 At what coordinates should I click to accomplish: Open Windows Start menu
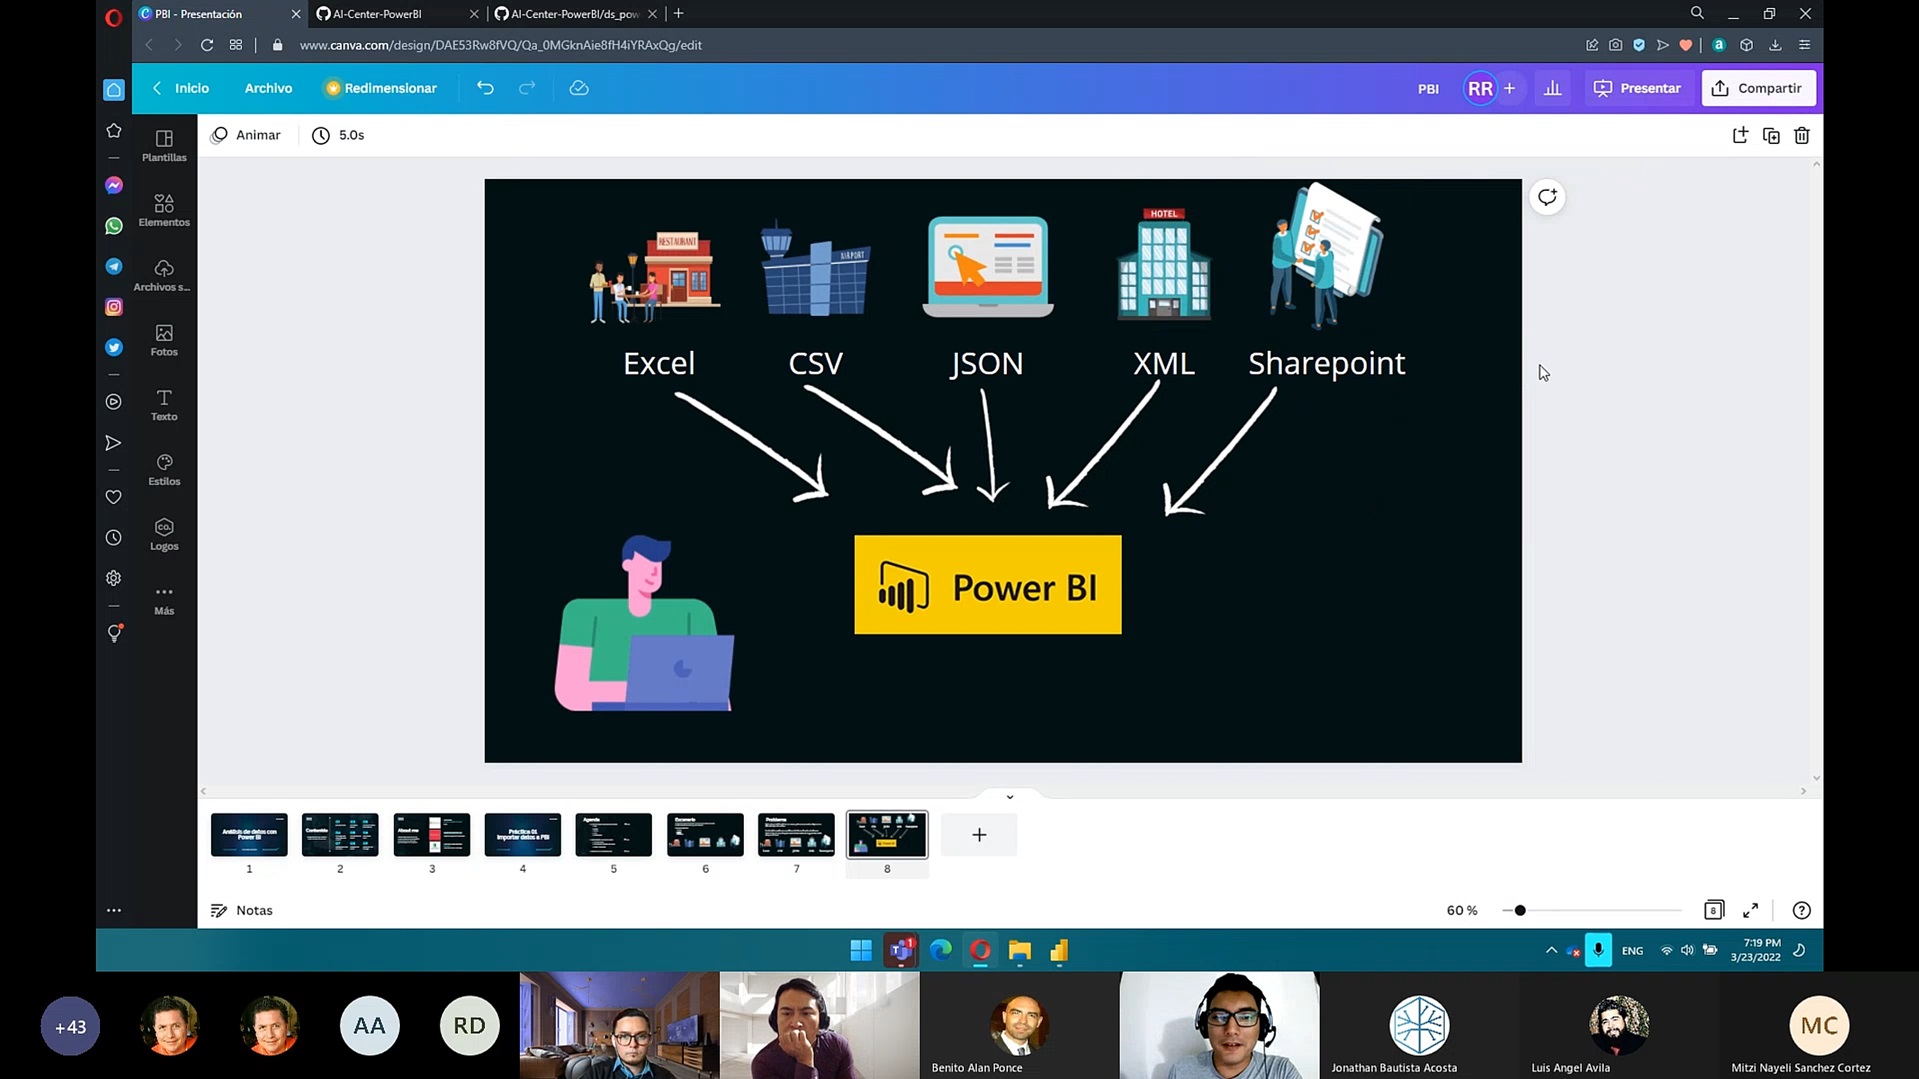[x=861, y=950]
